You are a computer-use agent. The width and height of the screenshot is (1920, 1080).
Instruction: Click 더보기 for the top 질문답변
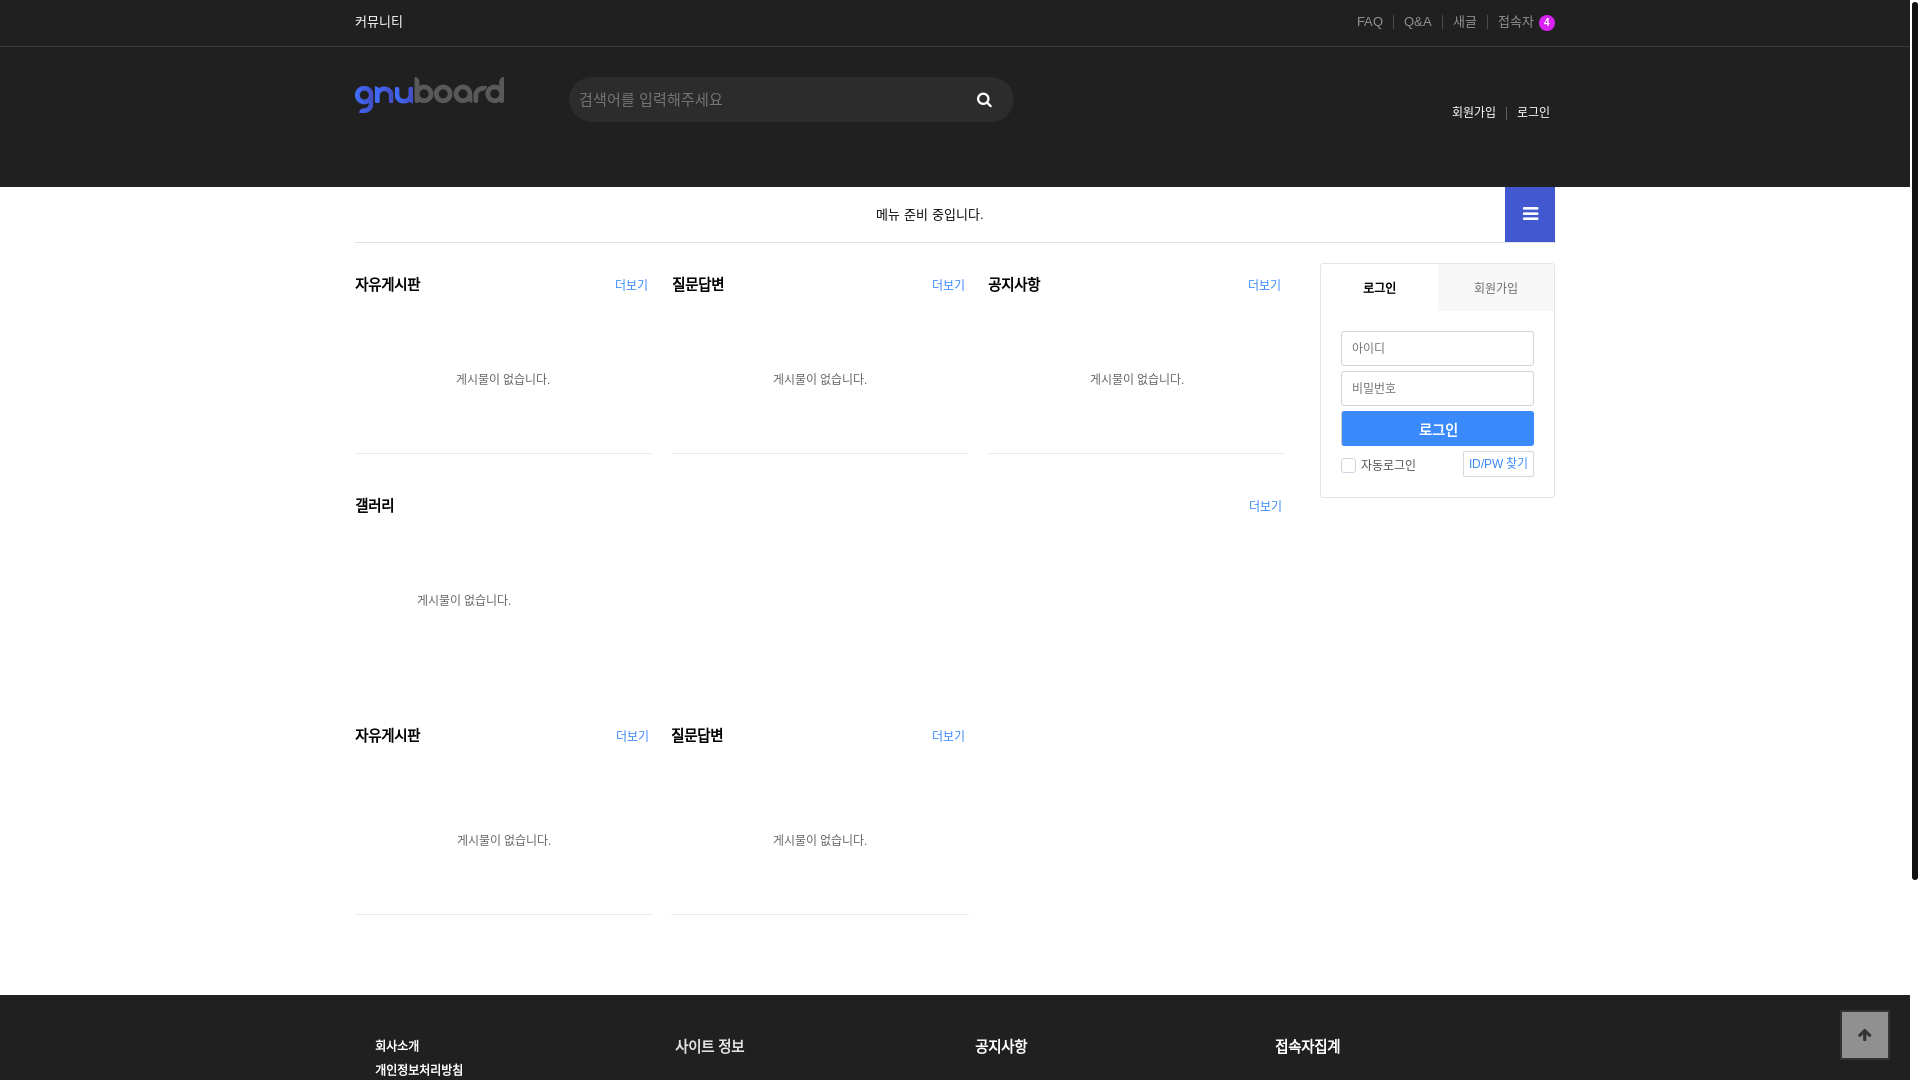tap(948, 285)
